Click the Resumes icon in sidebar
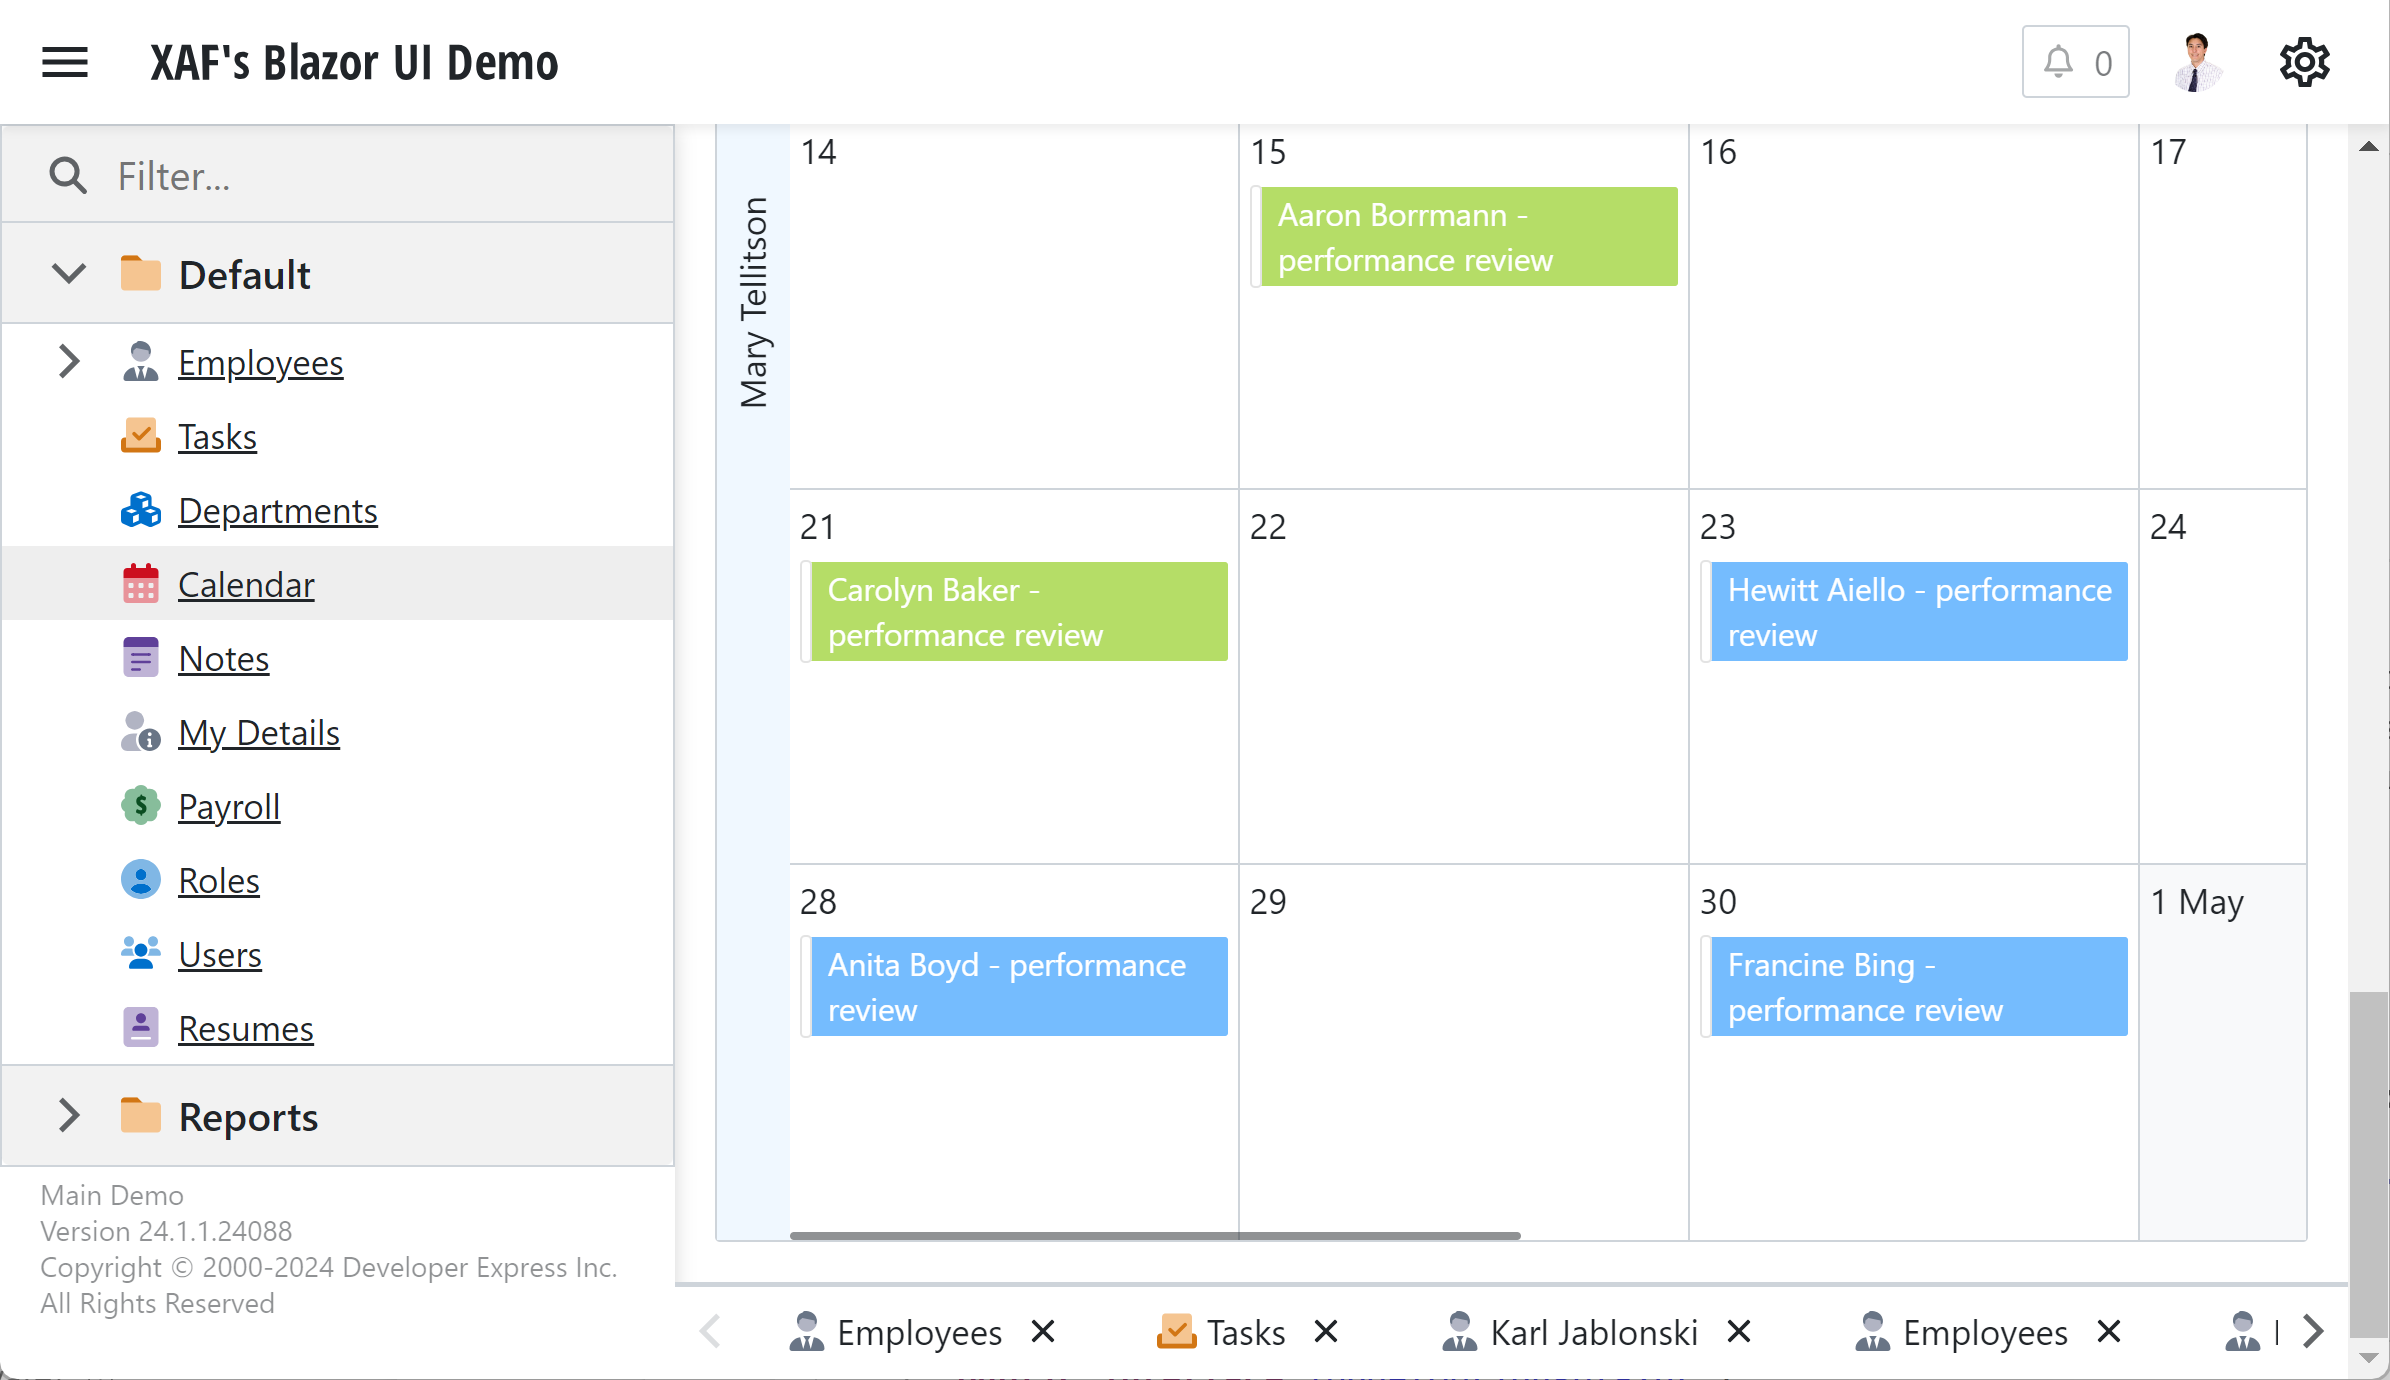The width and height of the screenshot is (2390, 1380). point(140,1028)
